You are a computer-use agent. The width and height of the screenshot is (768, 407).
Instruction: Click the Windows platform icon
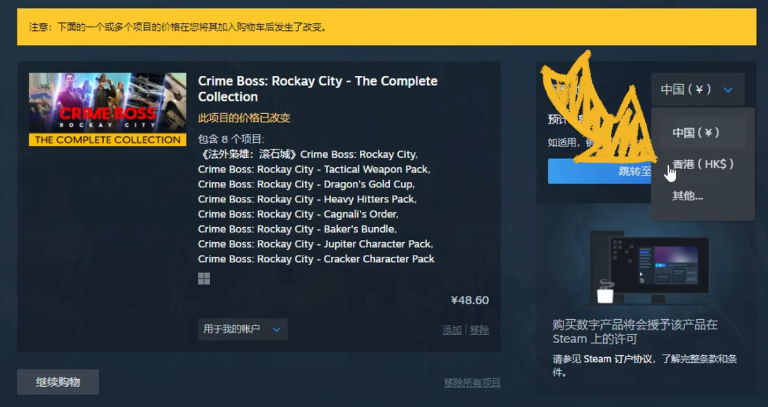[x=204, y=279]
